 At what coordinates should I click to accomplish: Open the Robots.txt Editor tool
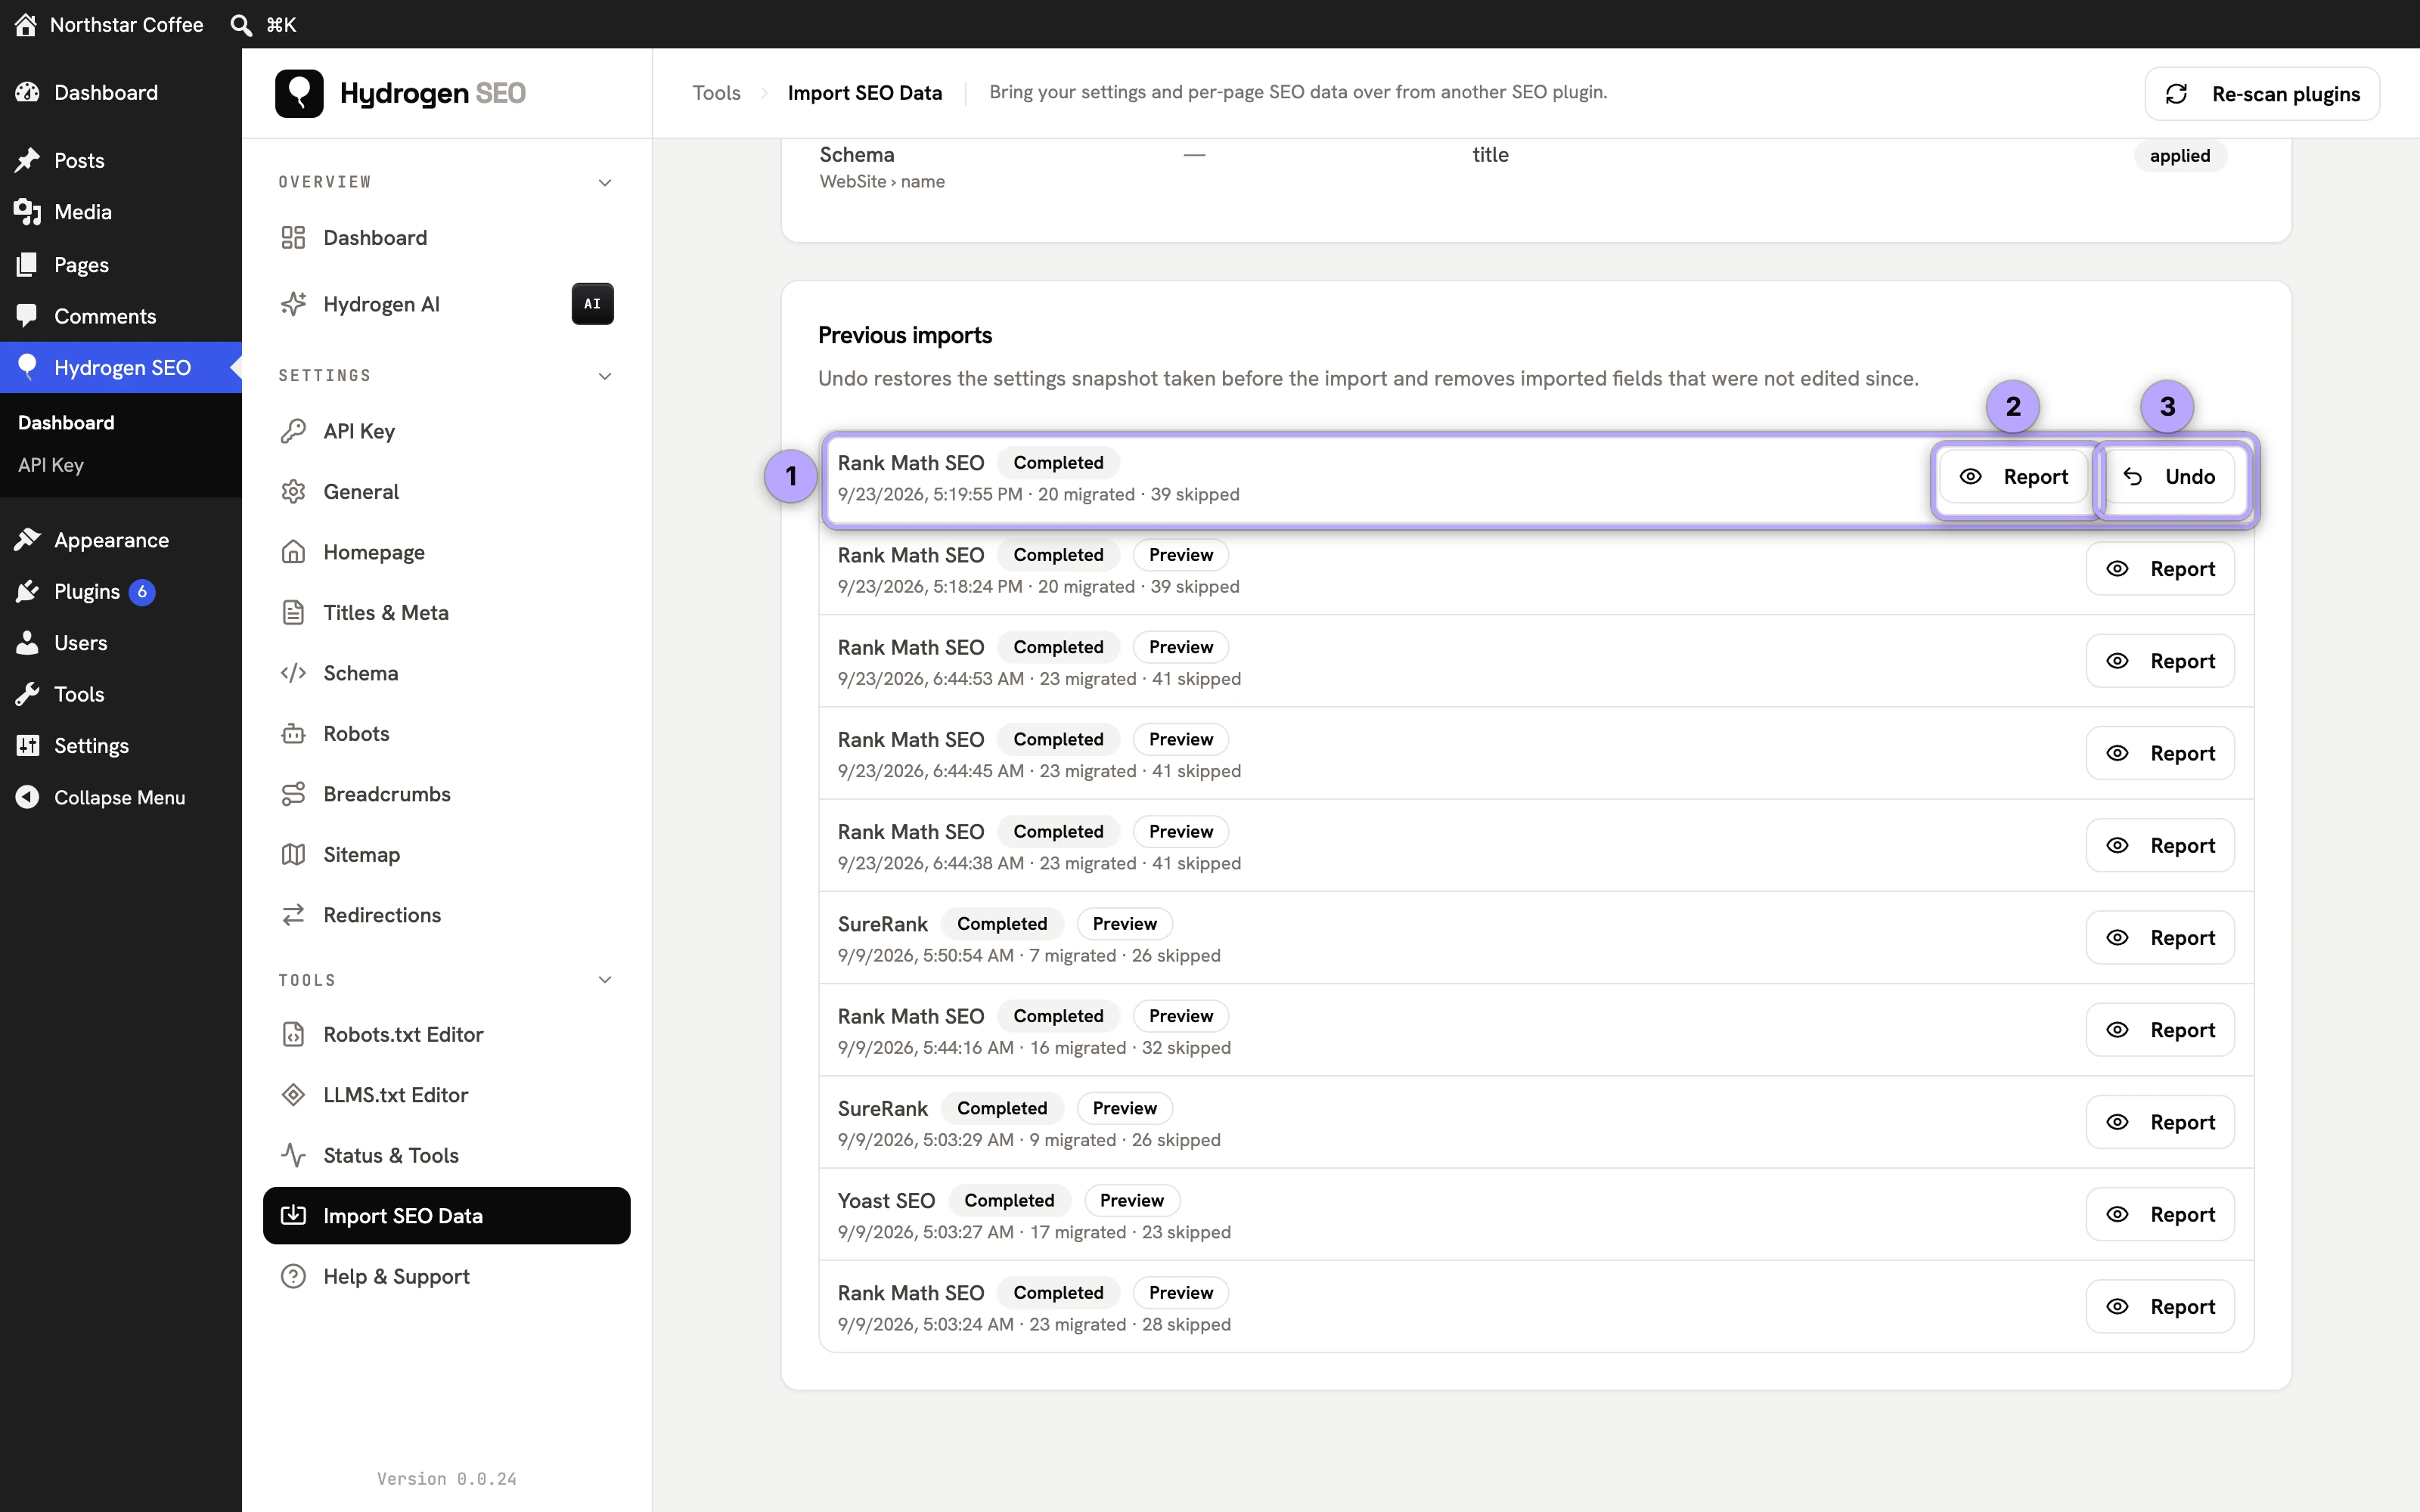447,1035
